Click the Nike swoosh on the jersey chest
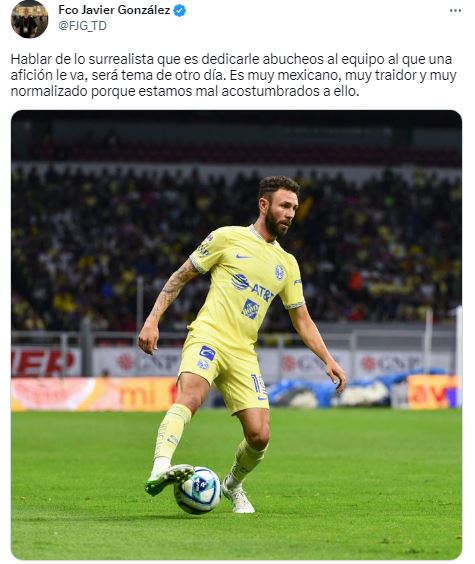This screenshot has height=564, width=475. click(243, 256)
